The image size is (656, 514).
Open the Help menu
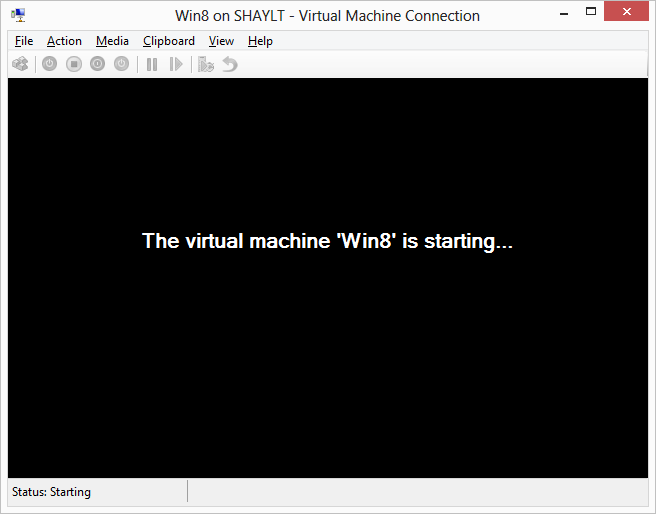click(x=260, y=41)
